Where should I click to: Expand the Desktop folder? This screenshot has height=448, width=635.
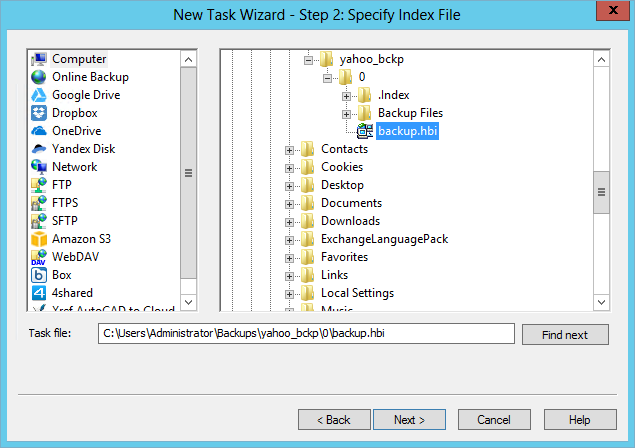[289, 186]
